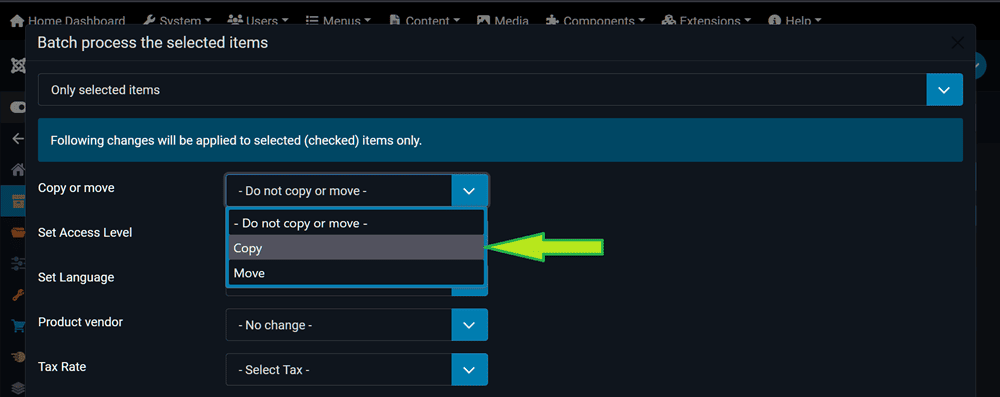Go to Media in the top bar
The image size is (1000, 397).
[503, 20]
